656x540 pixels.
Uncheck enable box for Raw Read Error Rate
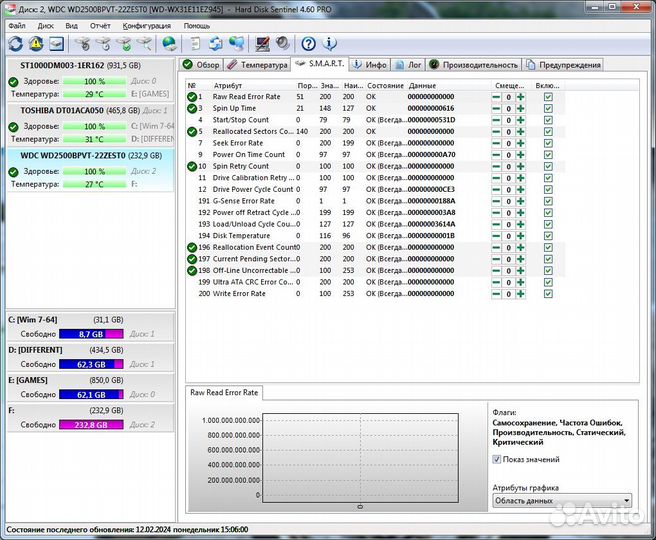(547, 97)
